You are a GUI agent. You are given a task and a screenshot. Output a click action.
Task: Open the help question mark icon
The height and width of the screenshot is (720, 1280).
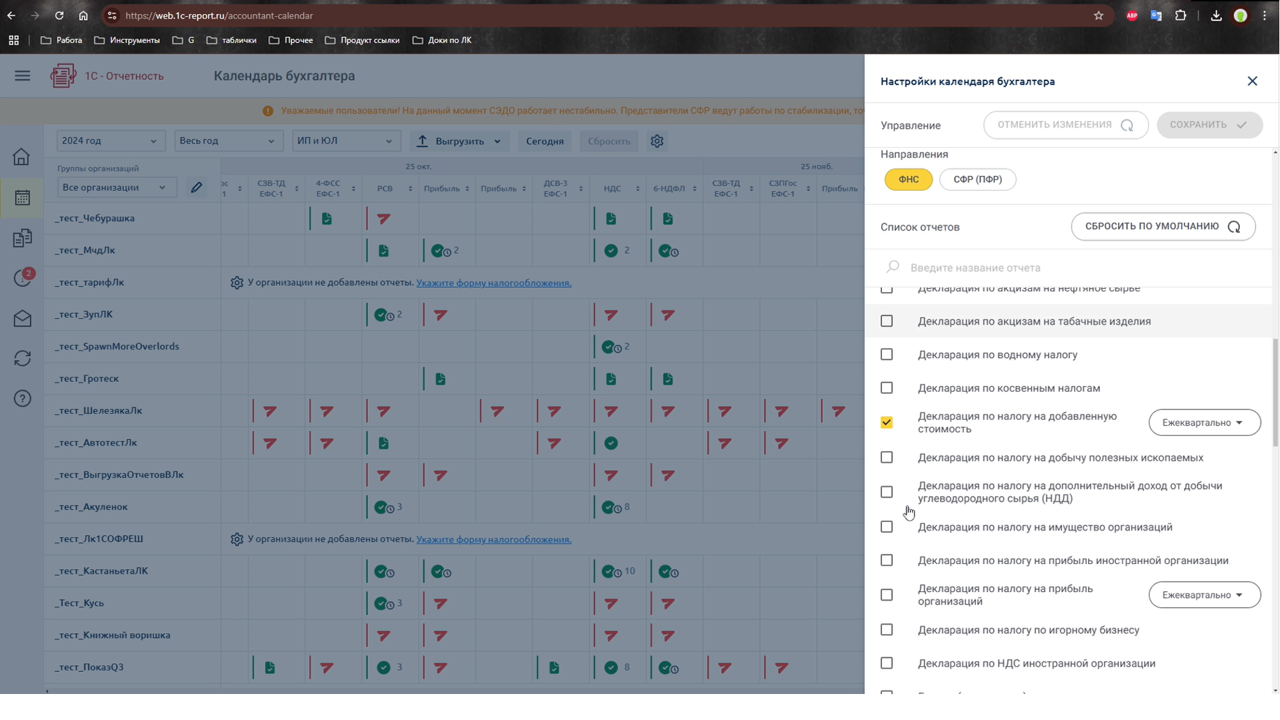point(22,399)
